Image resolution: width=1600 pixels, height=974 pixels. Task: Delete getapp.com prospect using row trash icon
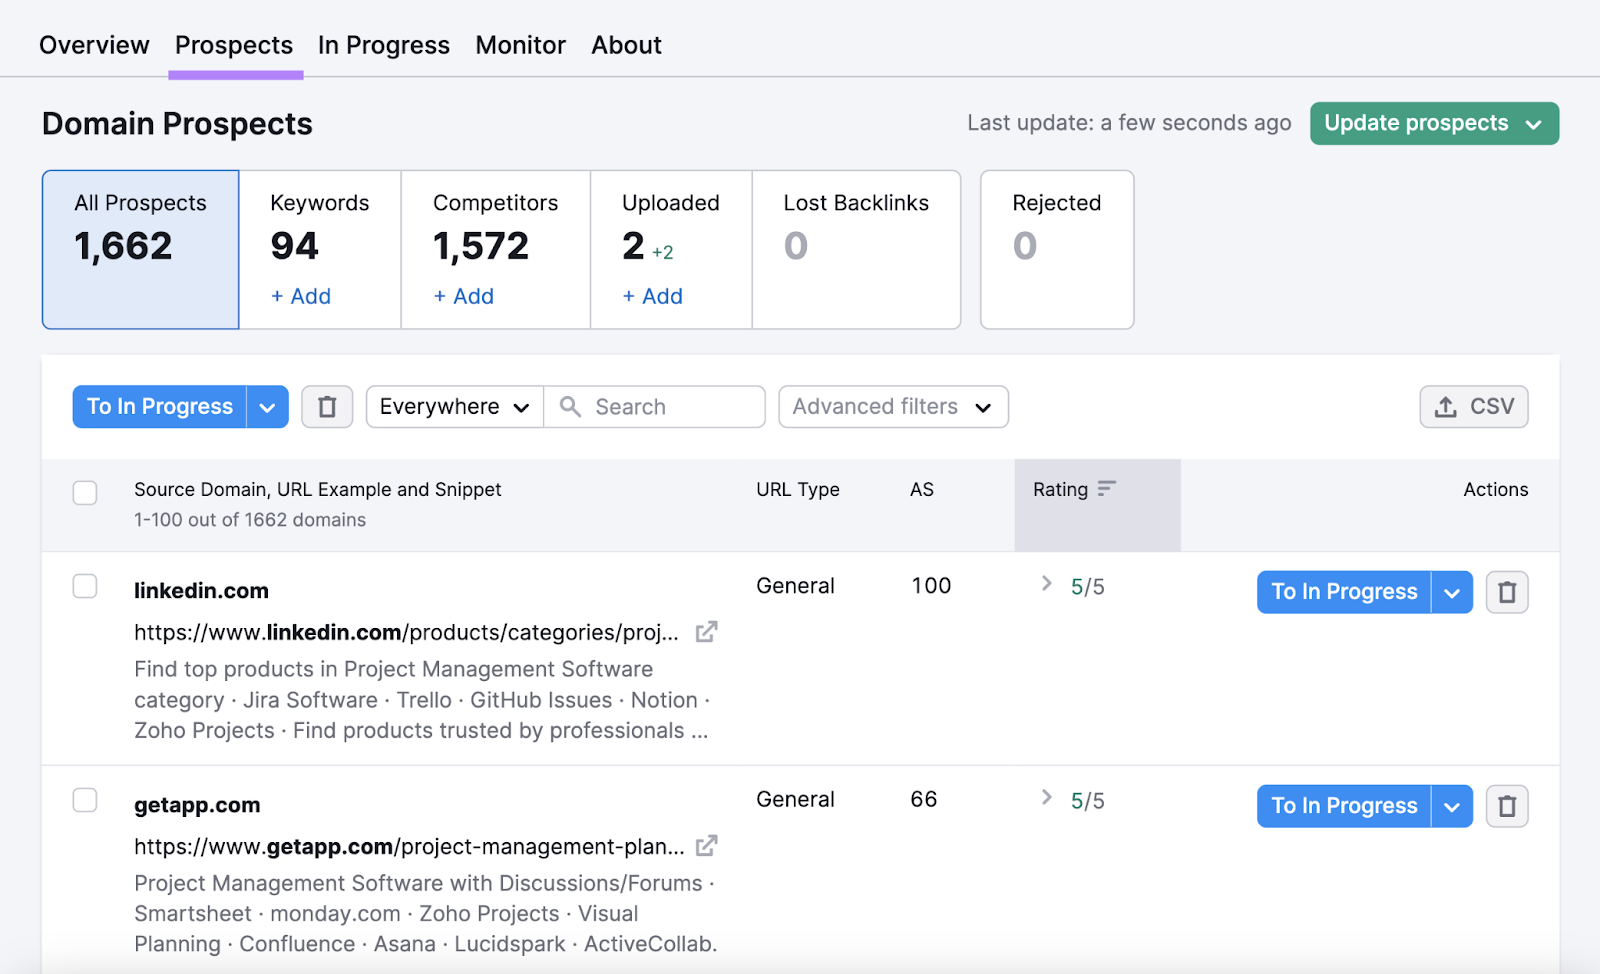click(1506, 806)
